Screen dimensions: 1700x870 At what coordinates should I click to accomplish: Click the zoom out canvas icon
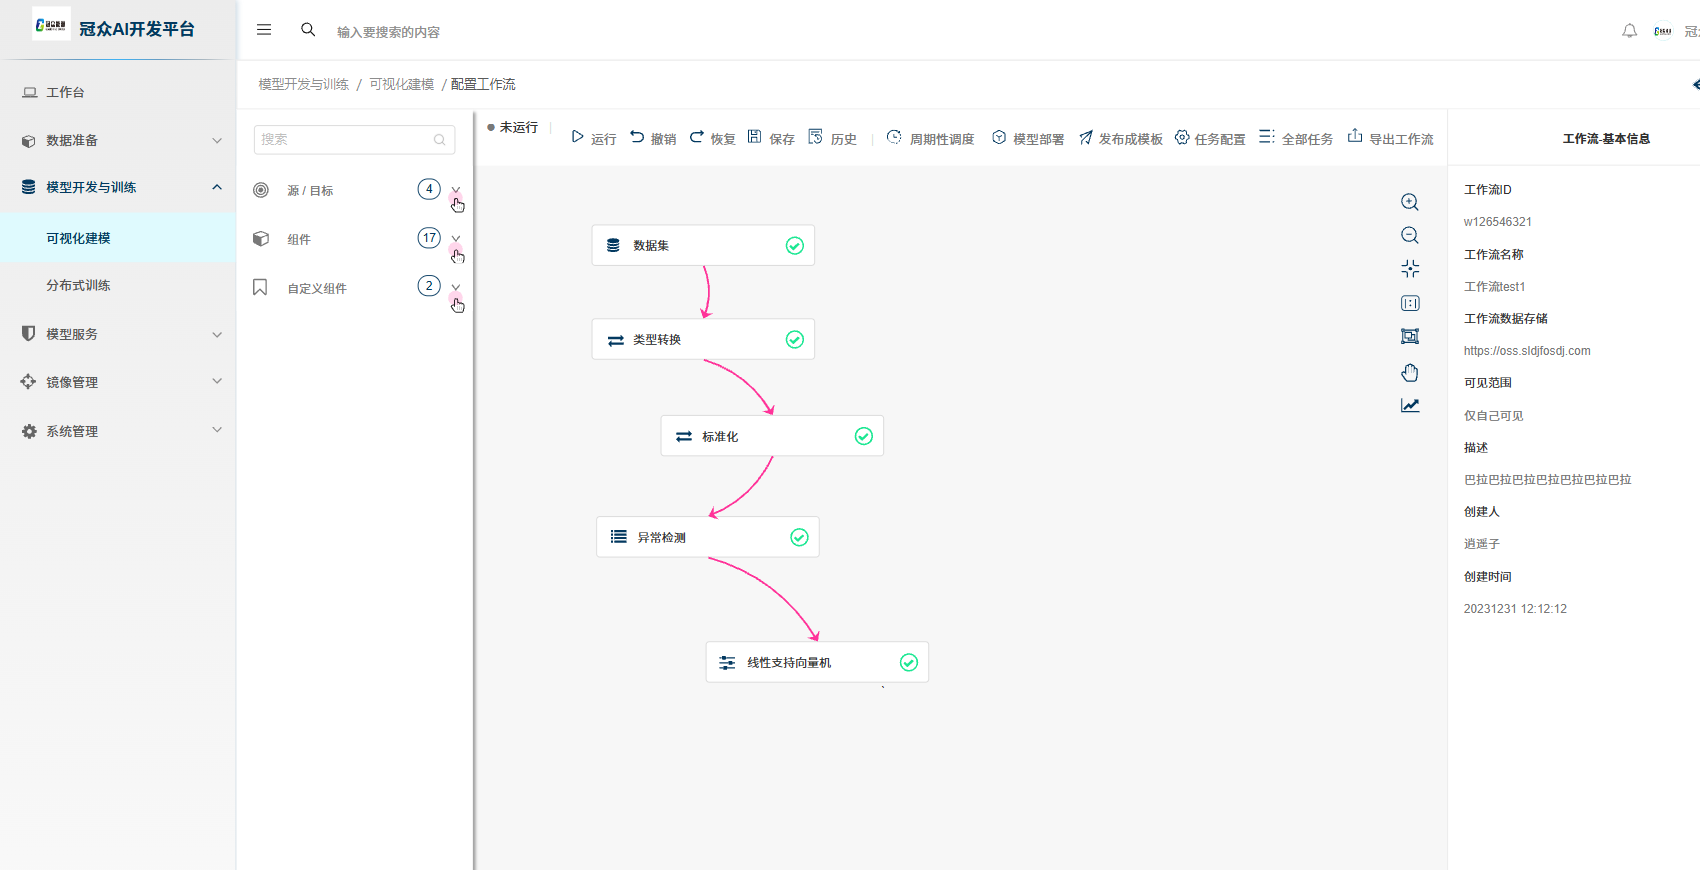pyautogui.click(x=1410, y=235)
